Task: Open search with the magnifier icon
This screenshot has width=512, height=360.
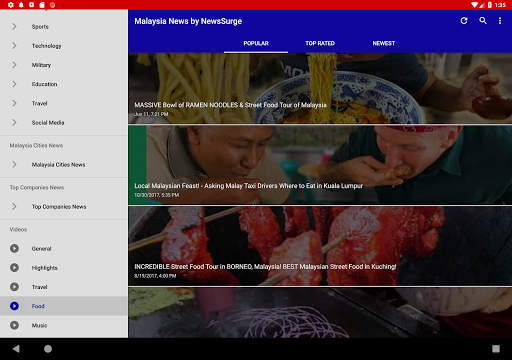Action: click(483, 21)
